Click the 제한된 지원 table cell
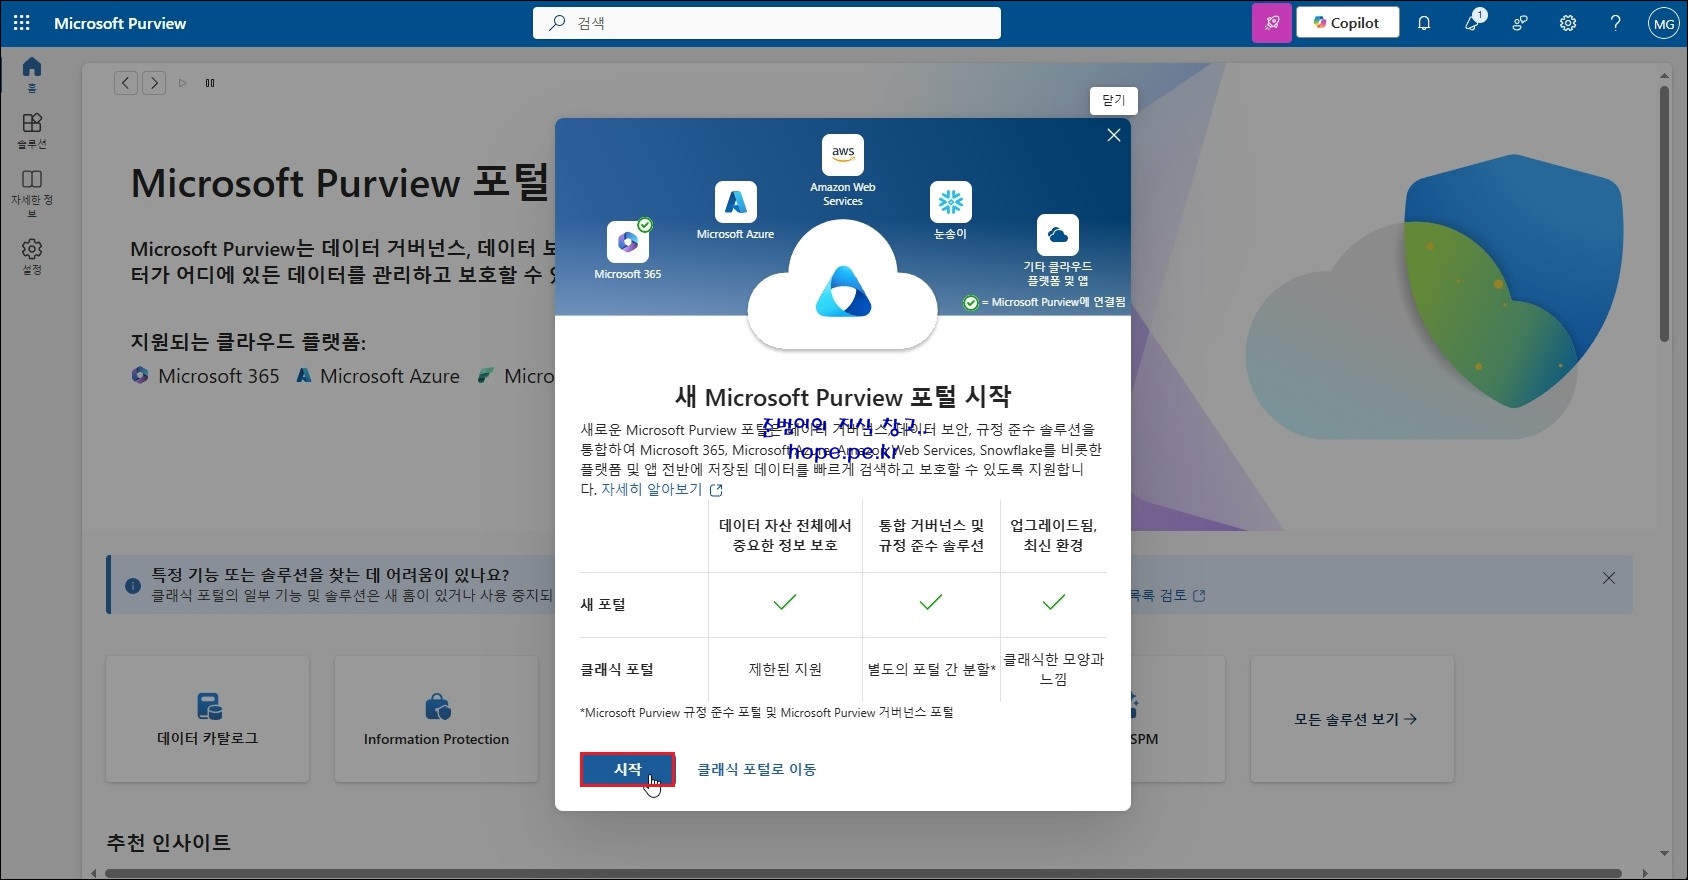The image size is (1688, 880). click(785, 669)
